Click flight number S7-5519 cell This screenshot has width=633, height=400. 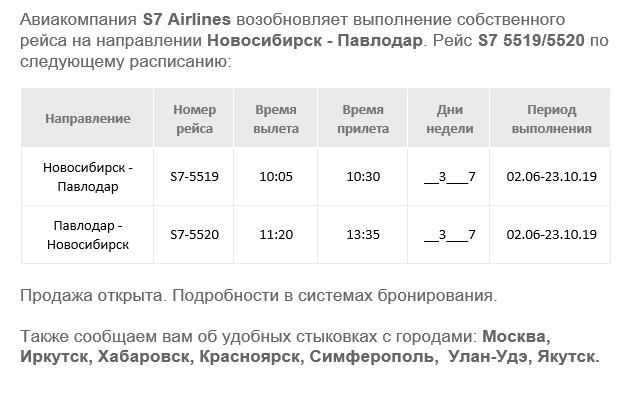click(195, 176)
